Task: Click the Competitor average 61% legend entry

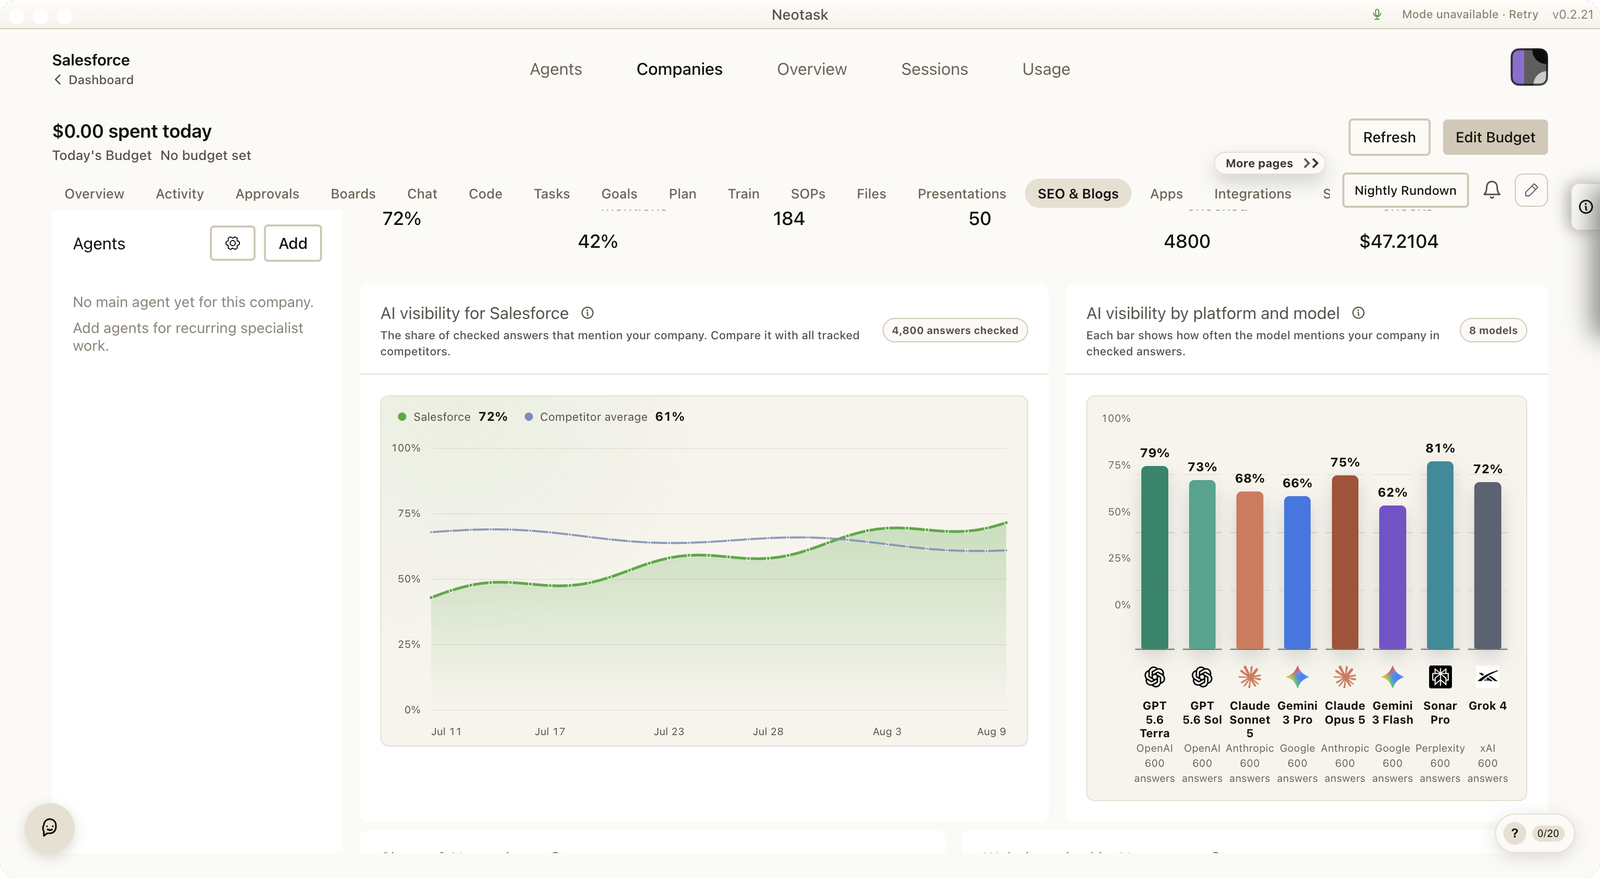Action: [x=605, y=417]
